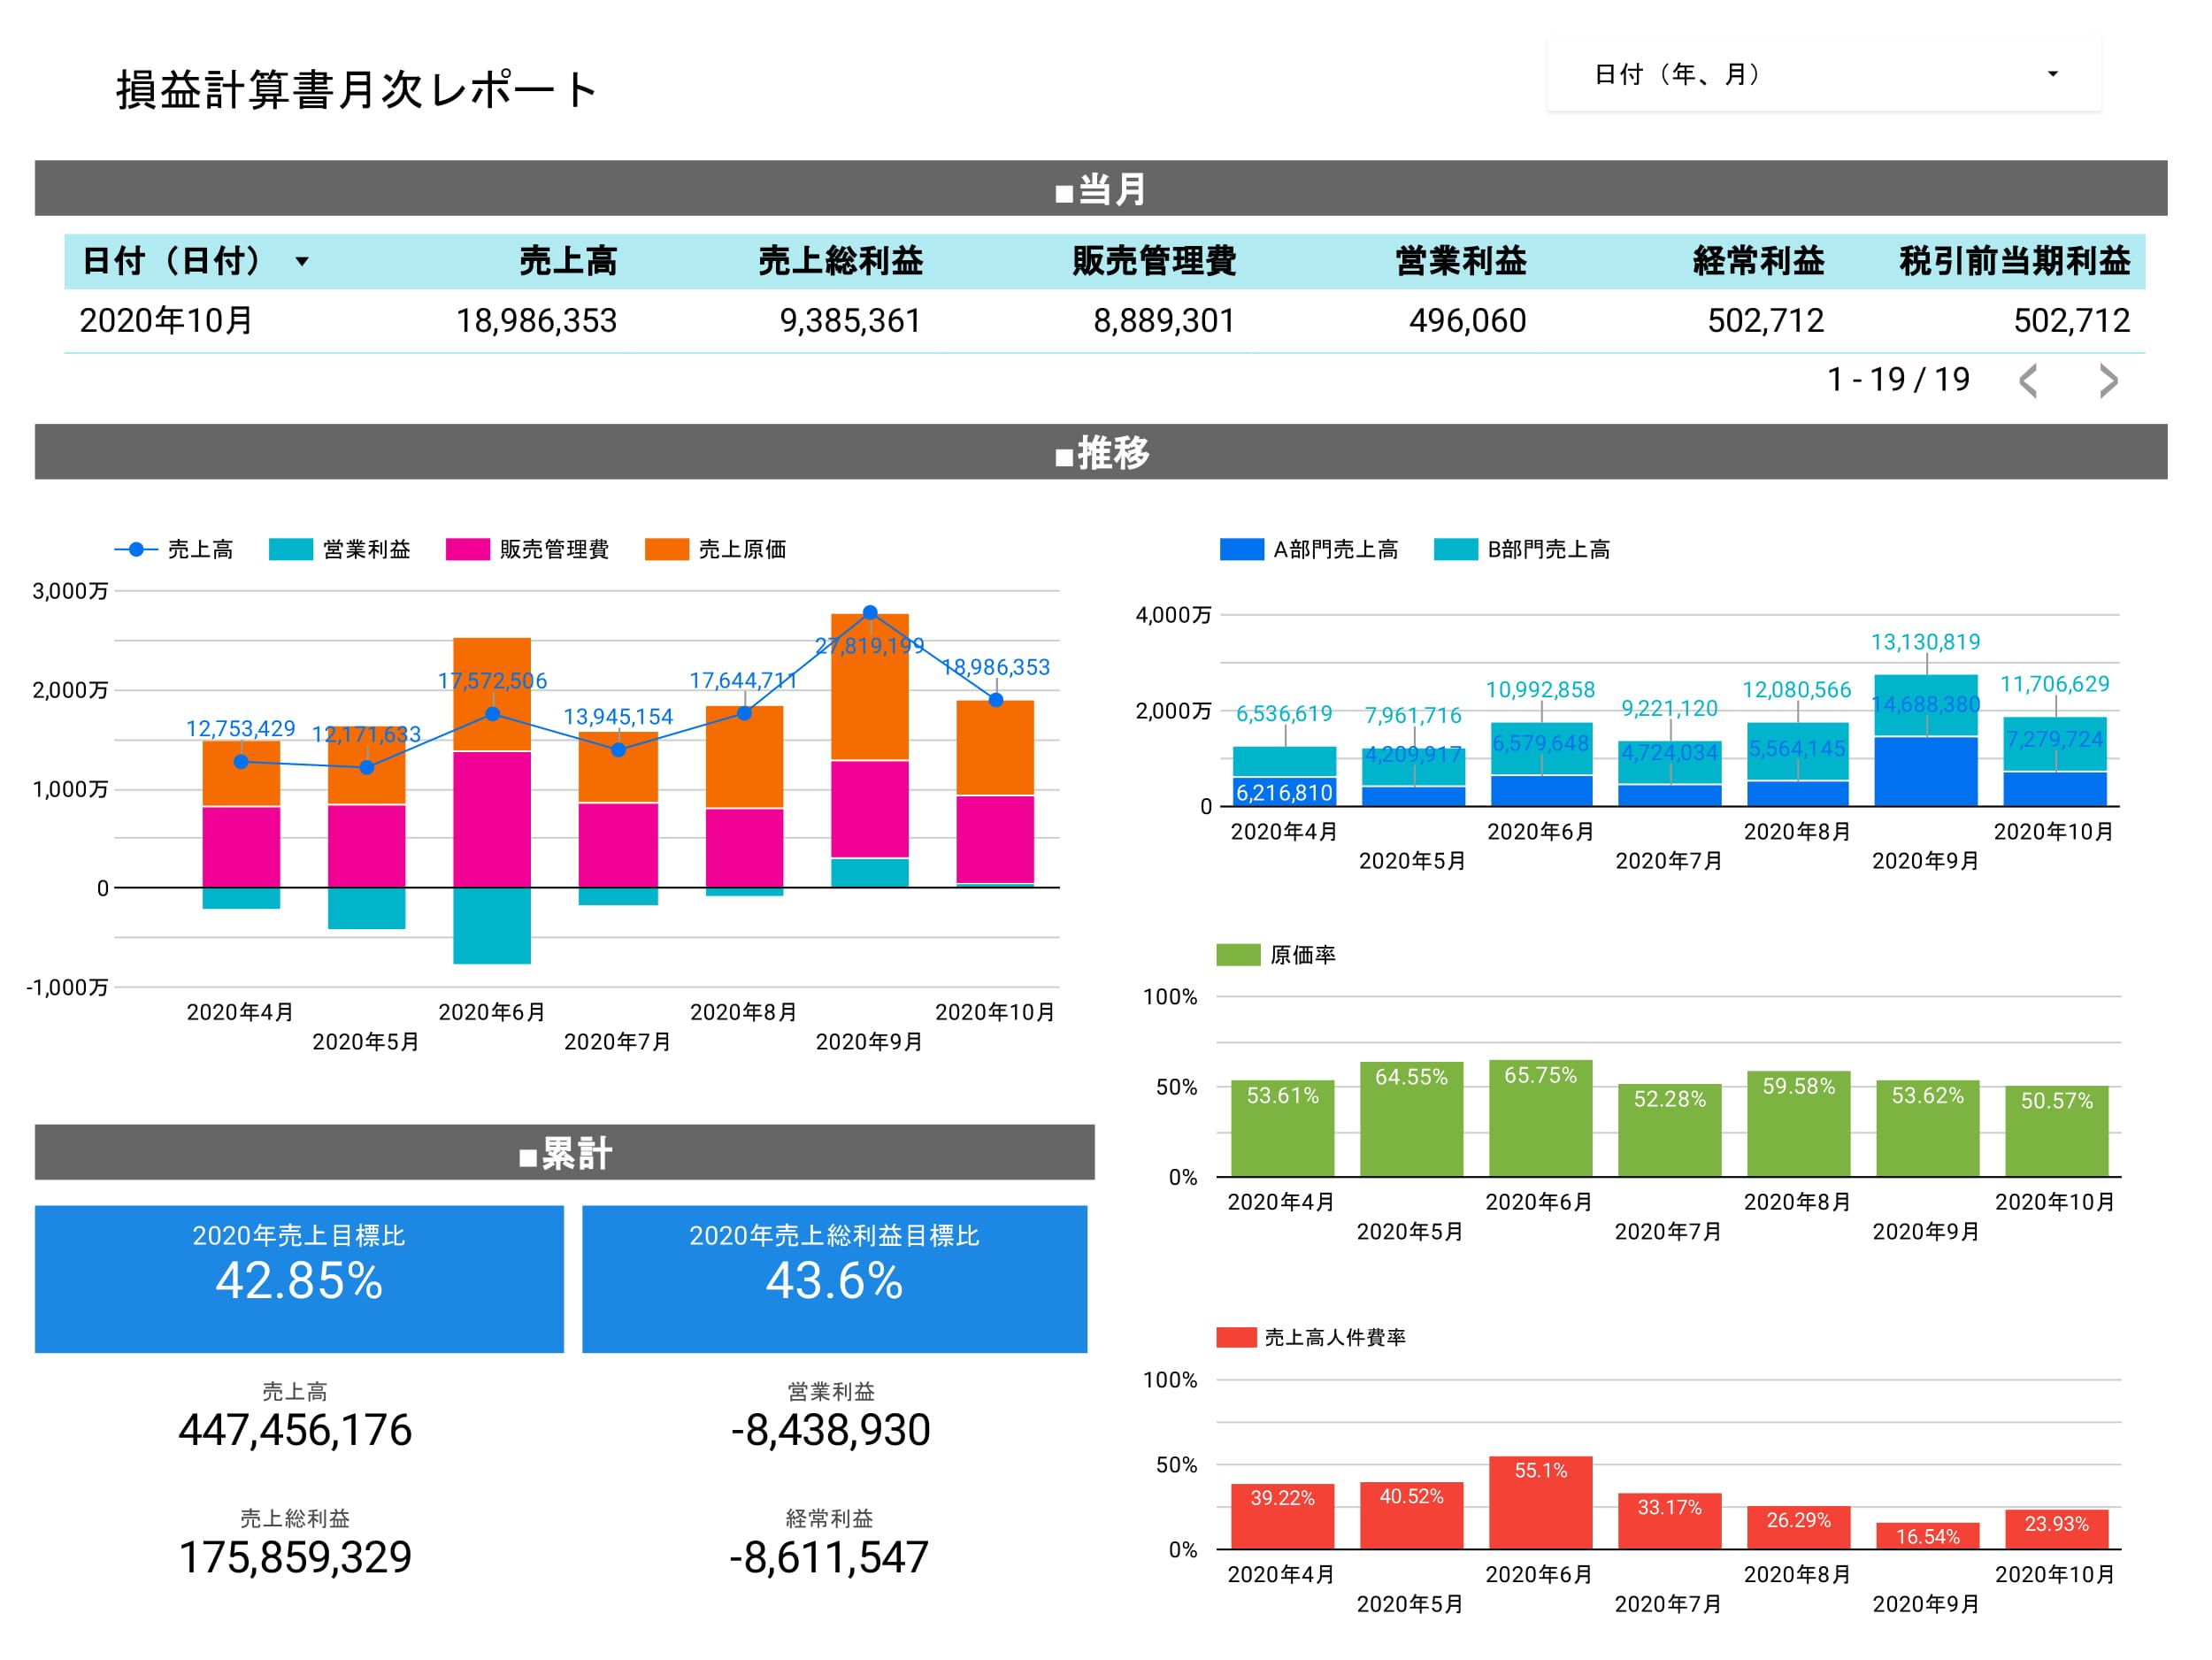Go to previous table page arrow

(2027, 381)
